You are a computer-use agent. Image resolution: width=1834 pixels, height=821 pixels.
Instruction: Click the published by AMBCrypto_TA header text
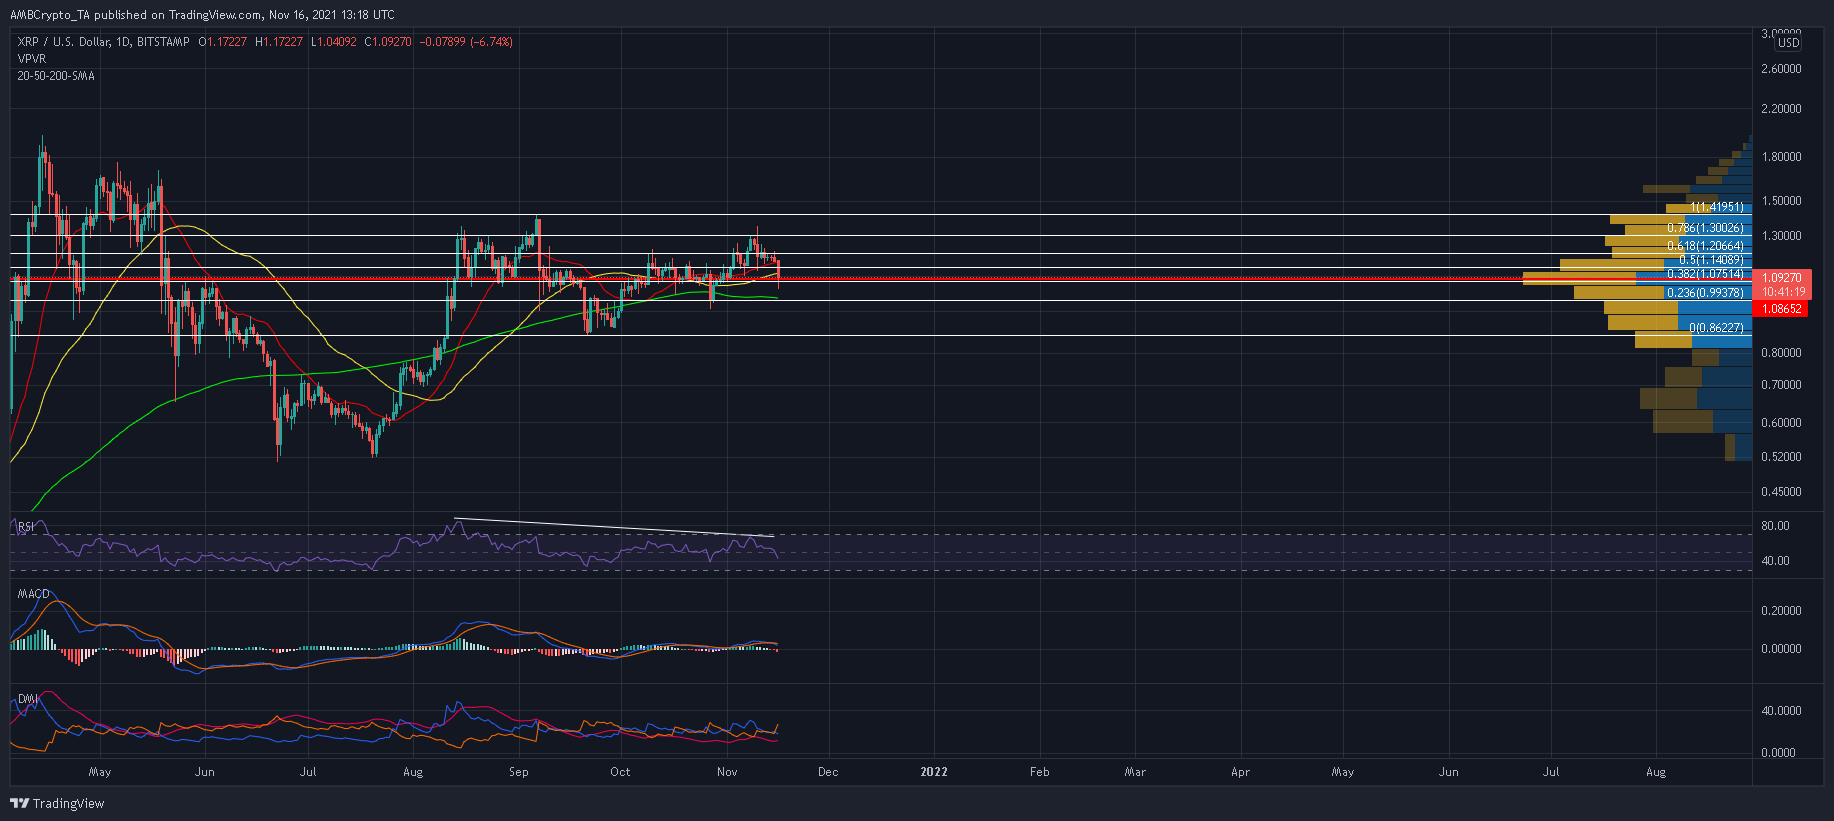pyautogui.click(x=202, y=15)
